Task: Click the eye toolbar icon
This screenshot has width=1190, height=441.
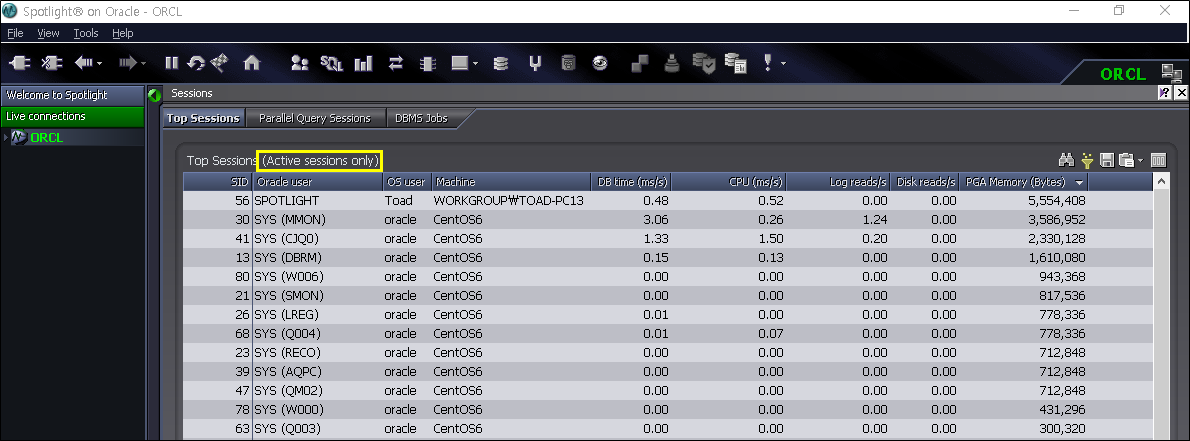Action: click(600, 64)
